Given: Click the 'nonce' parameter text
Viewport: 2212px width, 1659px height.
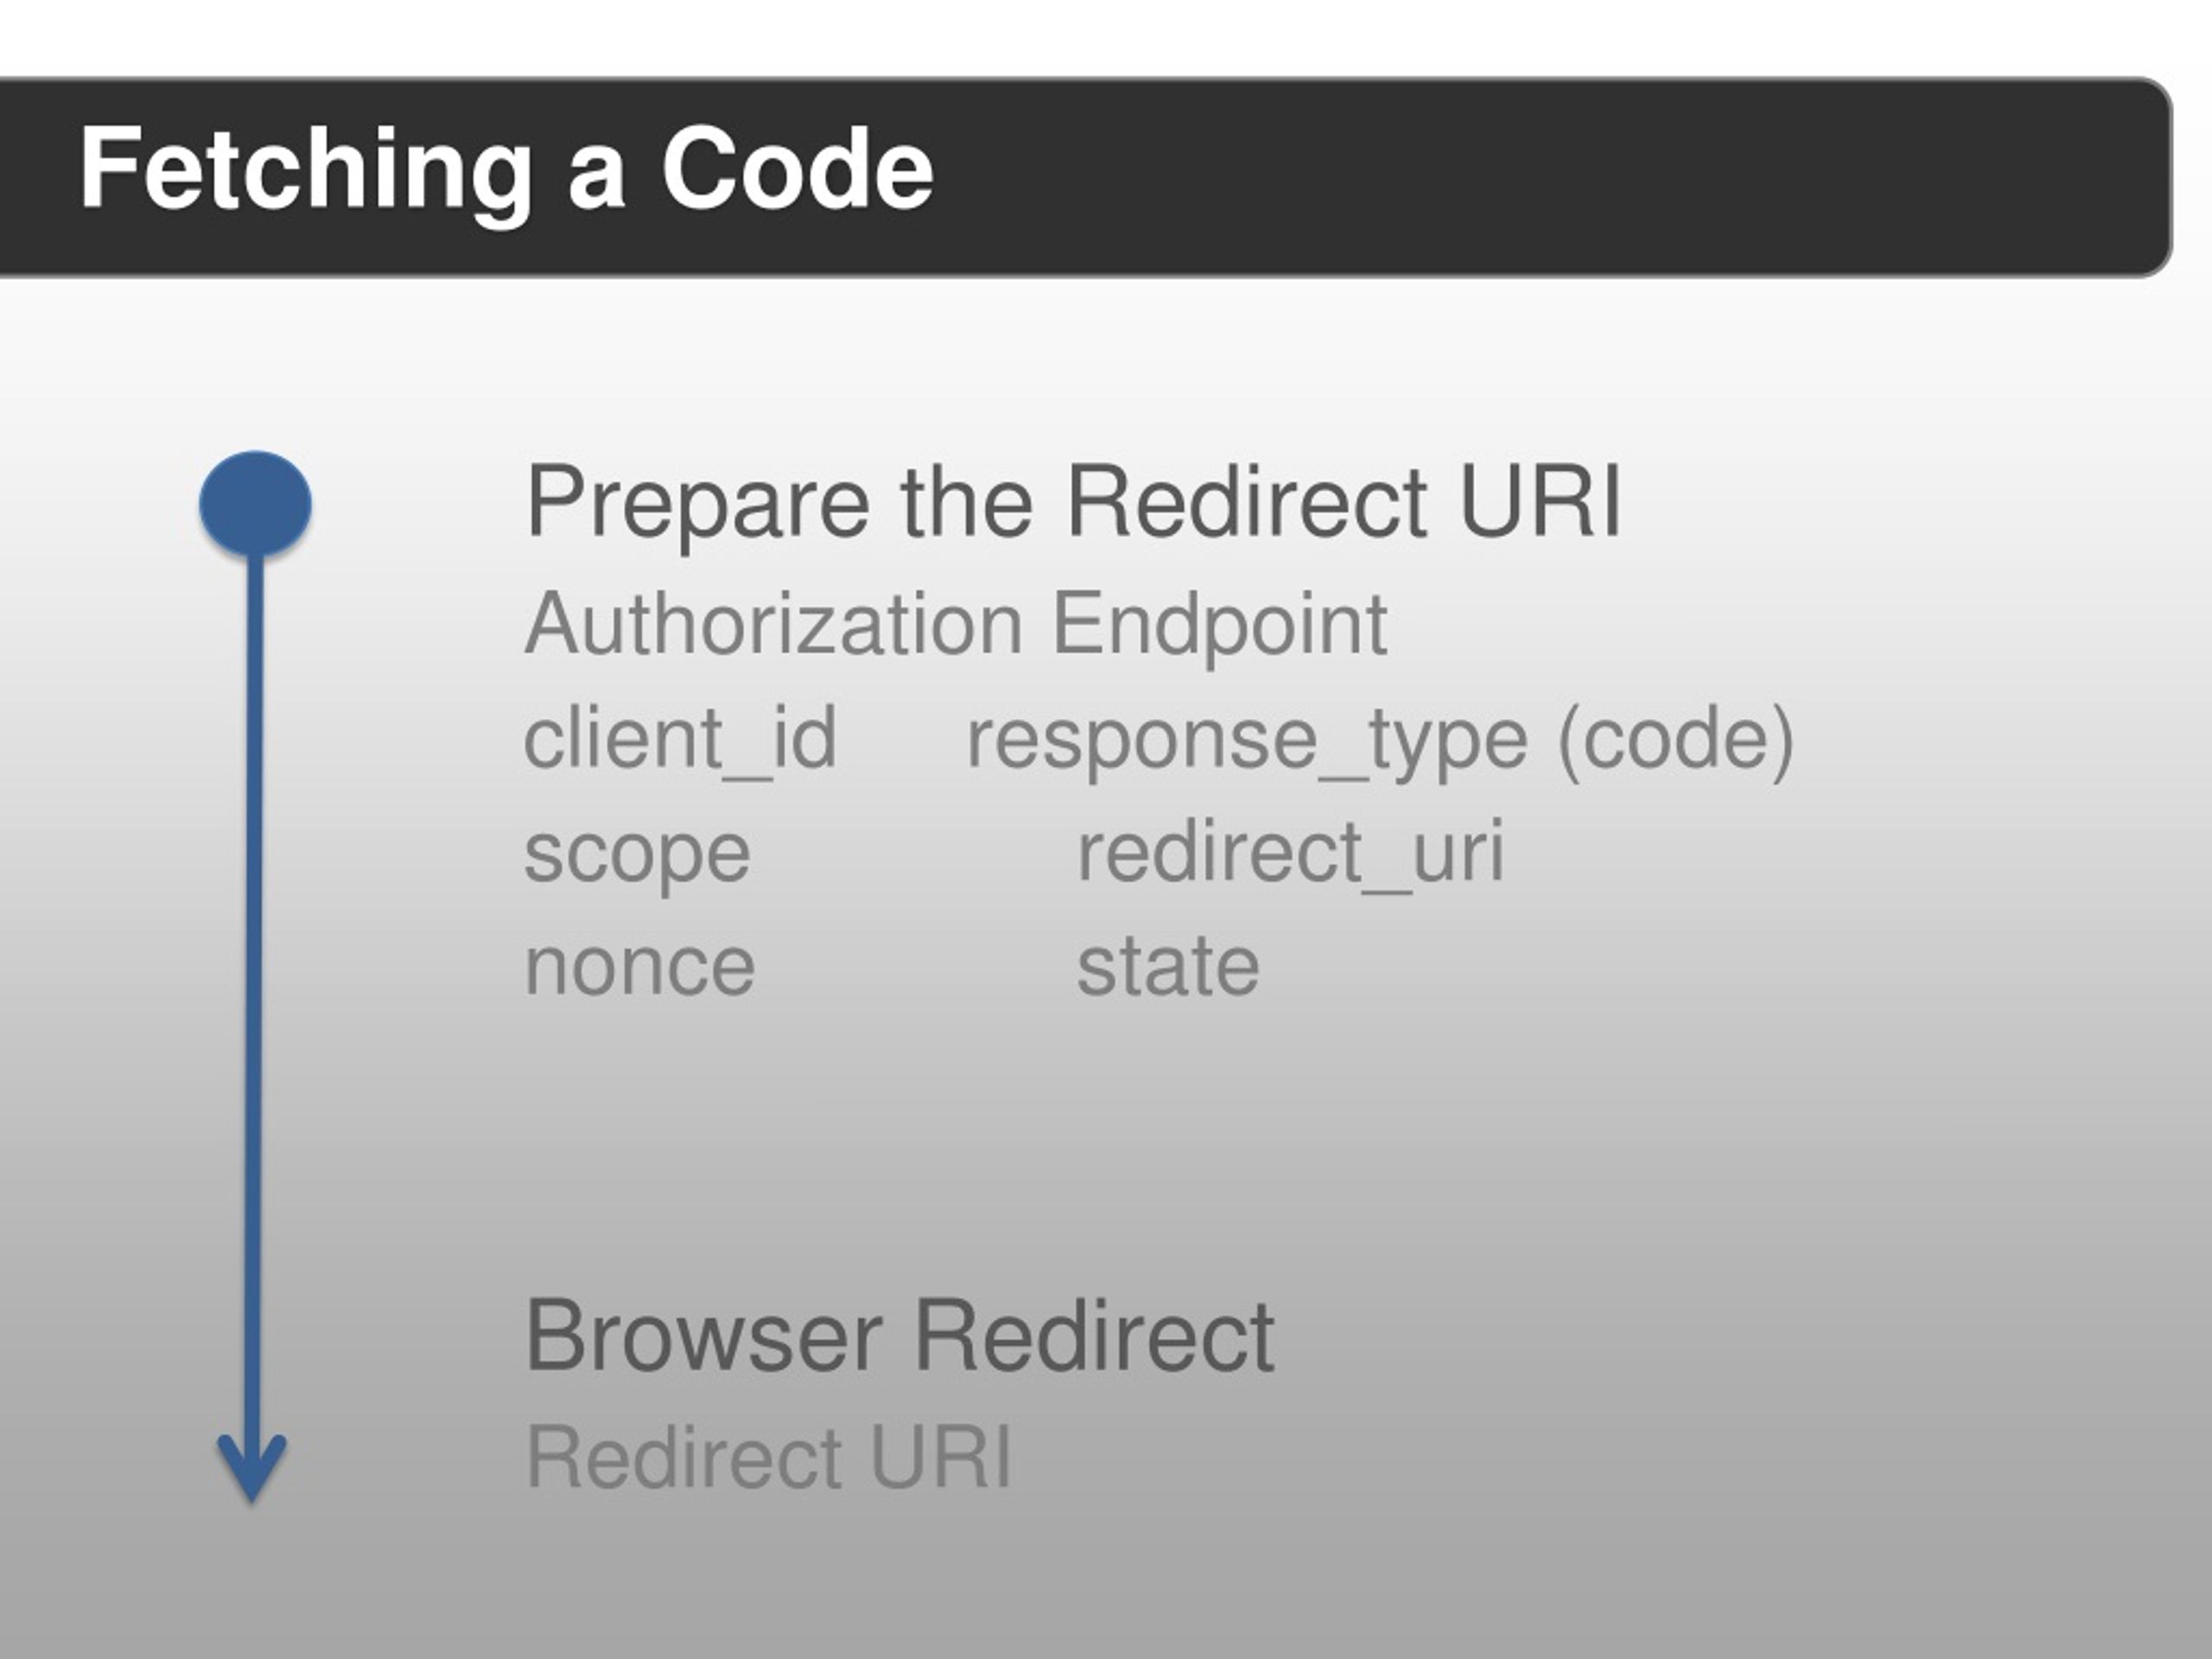Looking at the screenshot, I should coord(640,968).
